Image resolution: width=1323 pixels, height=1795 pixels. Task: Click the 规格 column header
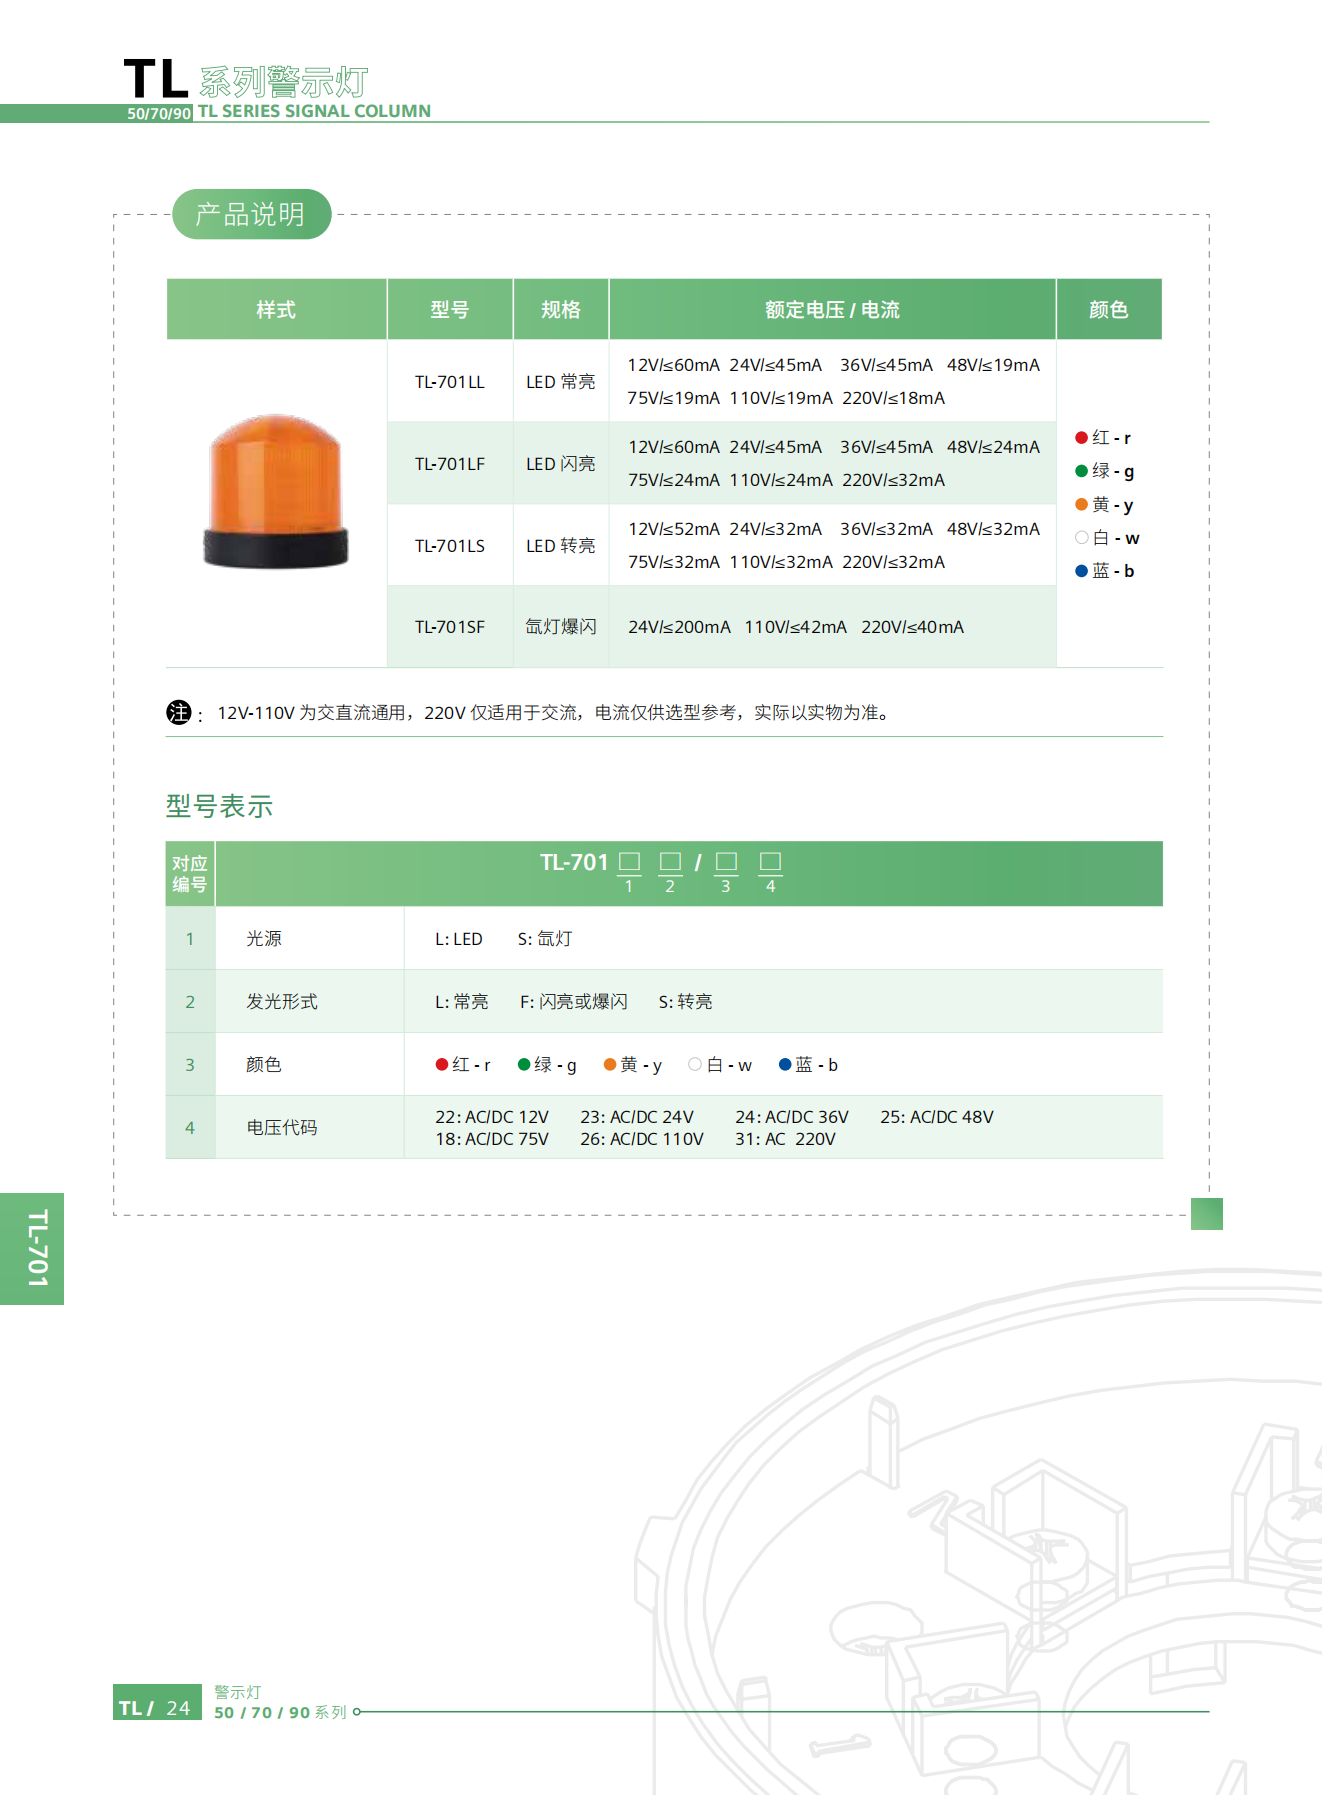pyautogui.click(x=561, y=310)
